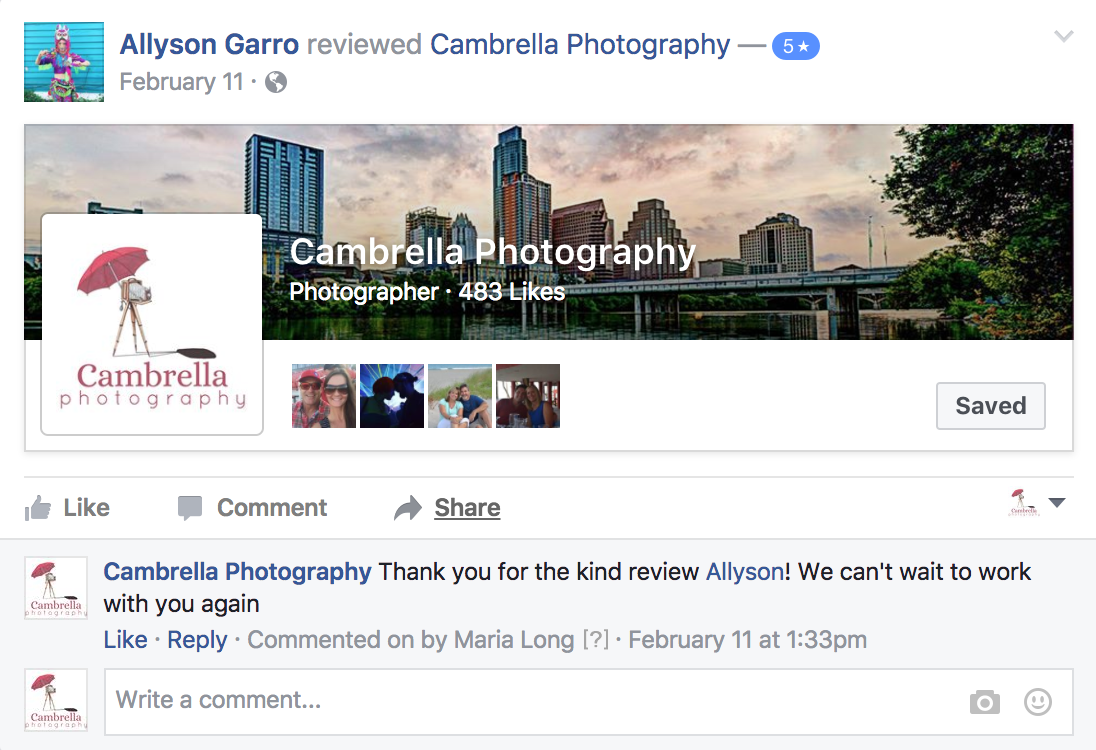Click the 5 star rating badge
Viewport: 1096px width, 750px height.
pyautogui.click(x=795, y=46)
